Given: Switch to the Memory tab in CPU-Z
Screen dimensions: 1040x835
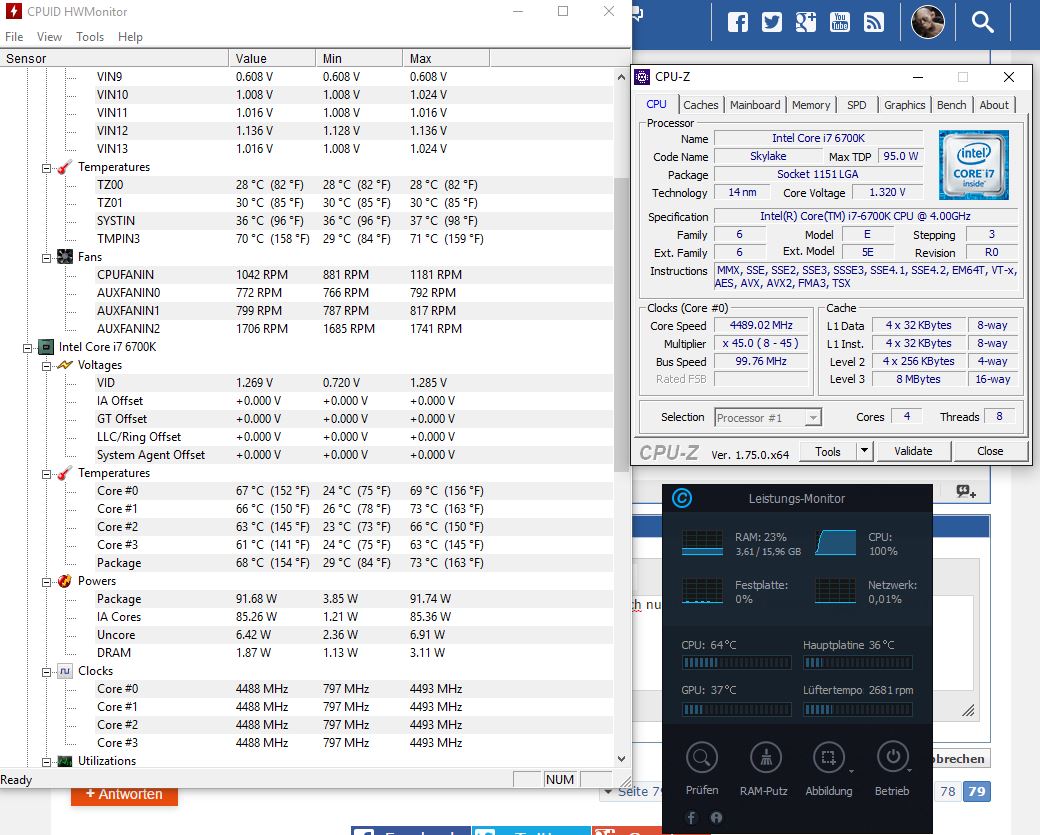Looking at the screenshot, I should 811,105.
